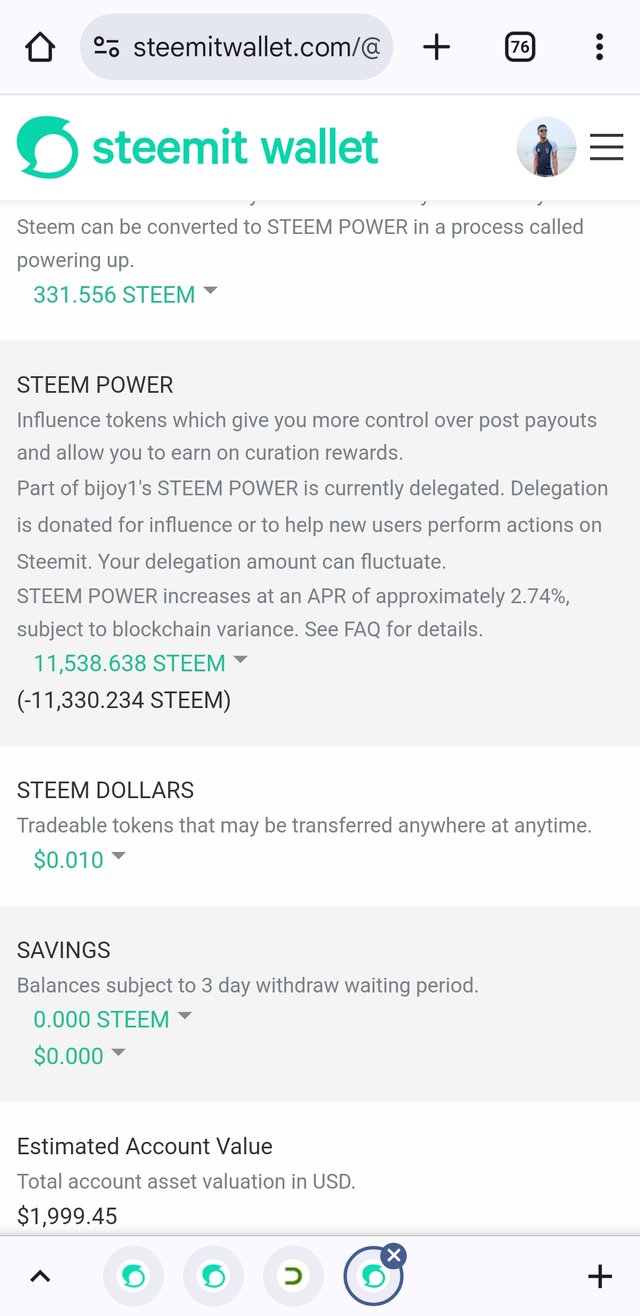Collapse the bottom tab strip with the up chevron
The width and height of the screenshot is (640, 1316).
(x=40, y=1276)
